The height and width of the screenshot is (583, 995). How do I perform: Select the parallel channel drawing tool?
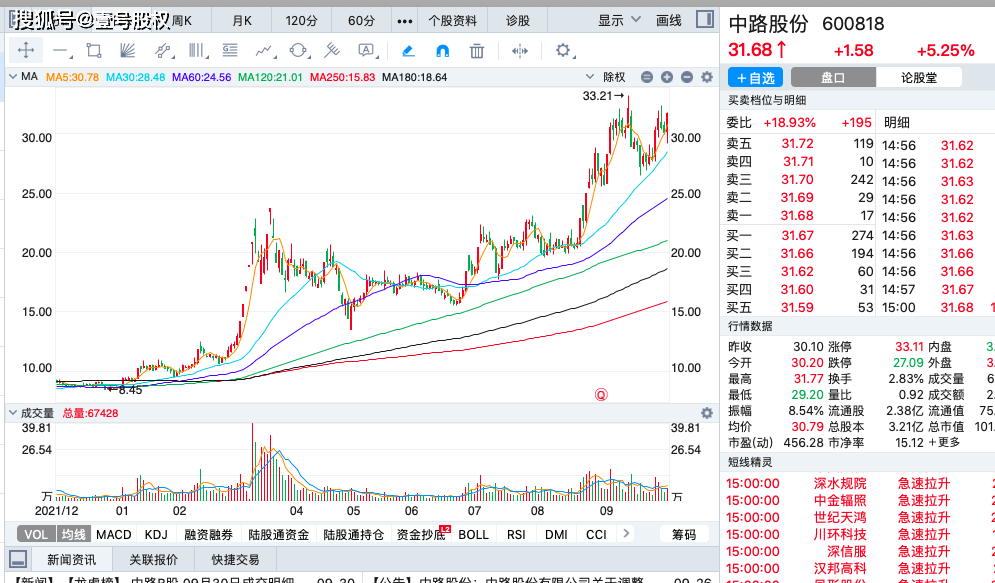[x=162, y=51]
